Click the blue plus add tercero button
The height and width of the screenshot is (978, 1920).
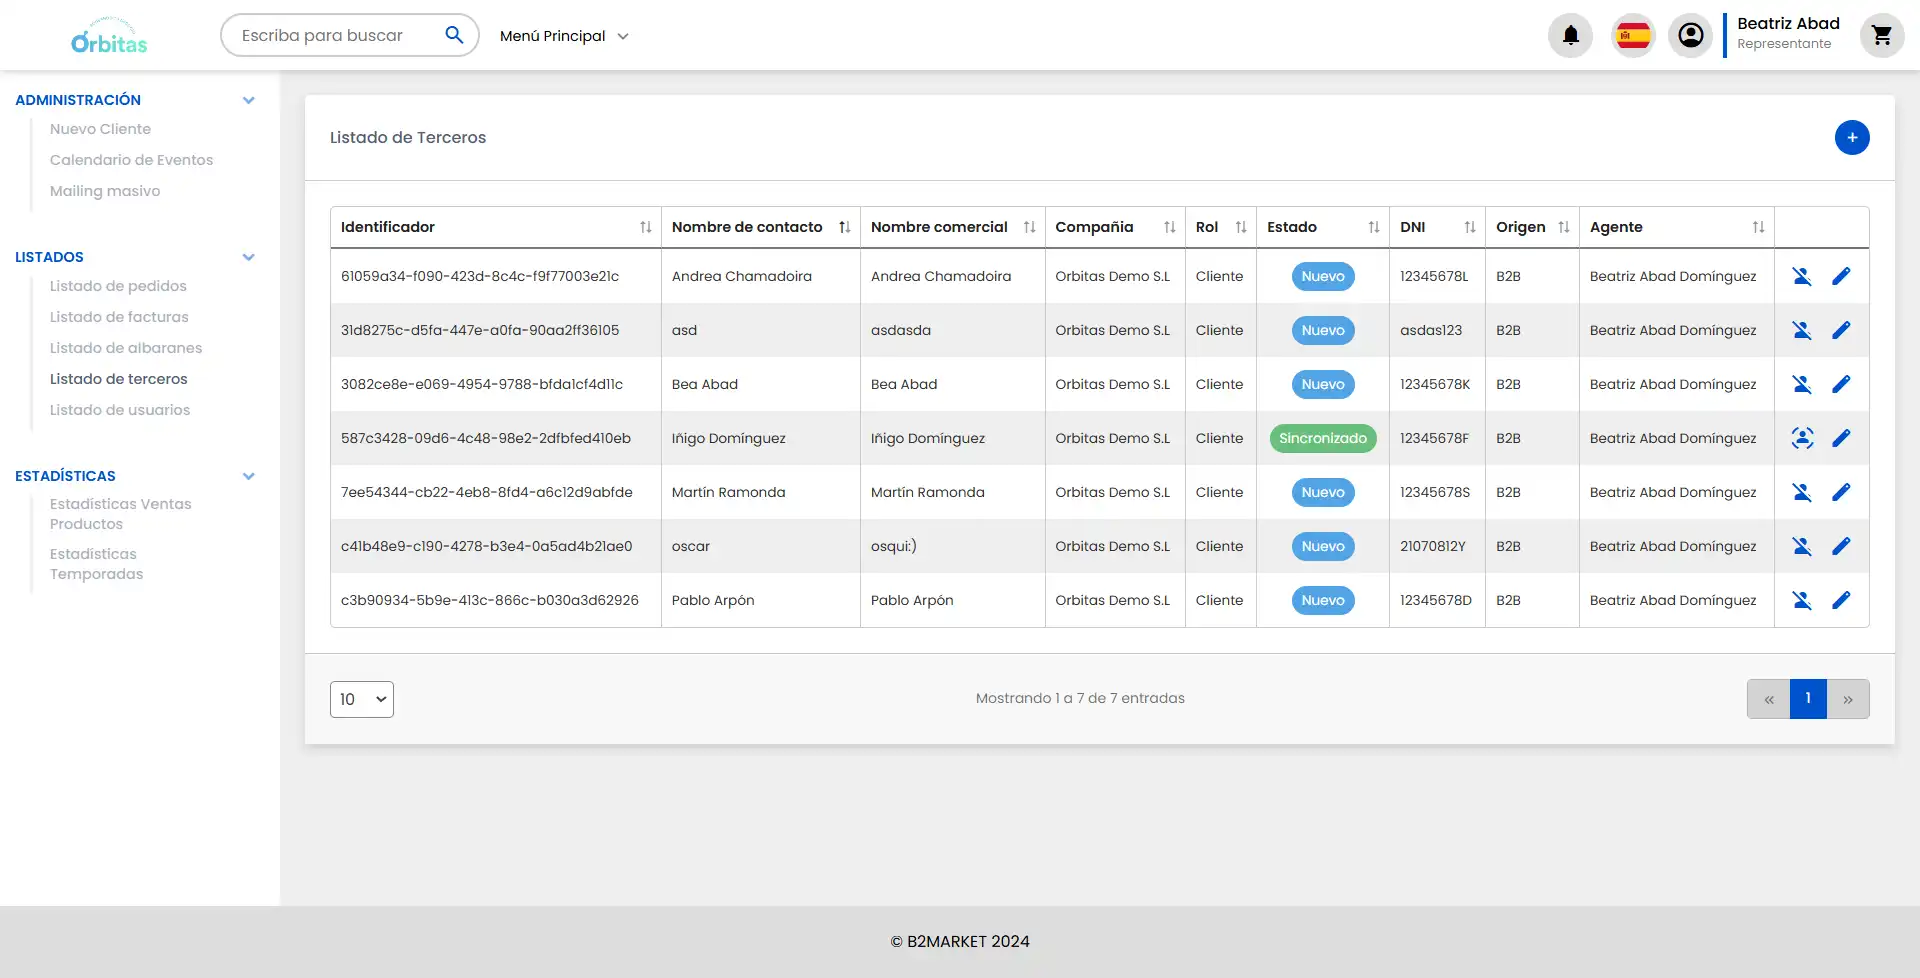click(x=1851, y=138)
